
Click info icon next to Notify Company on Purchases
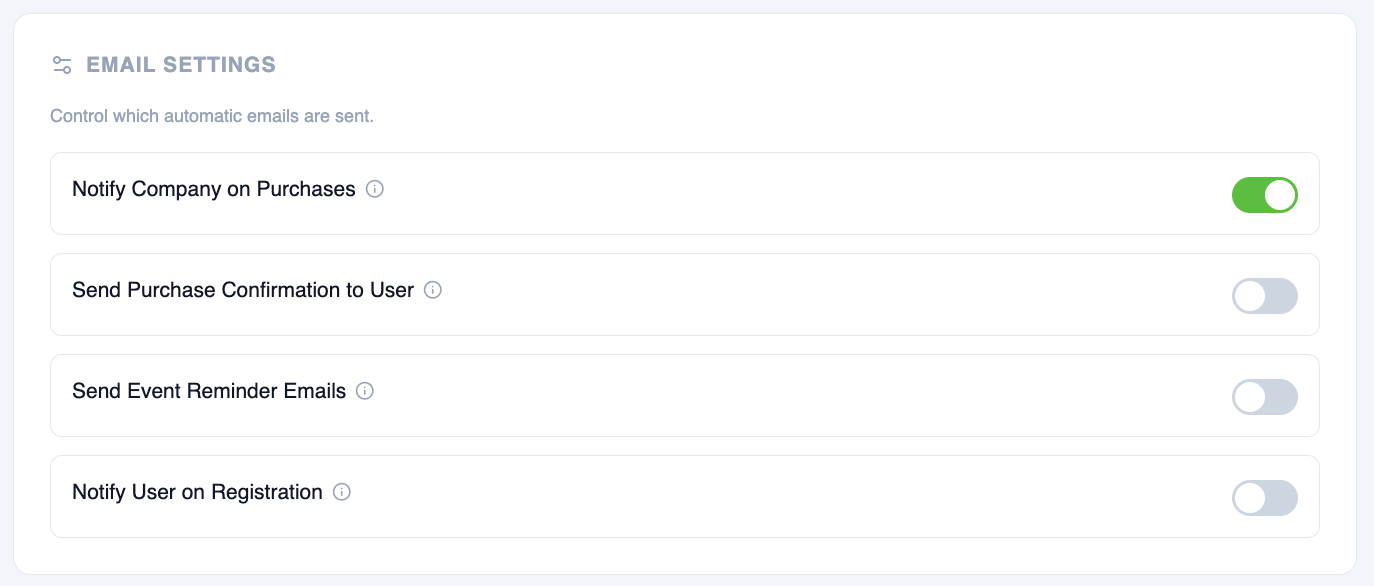pos(375,189)
